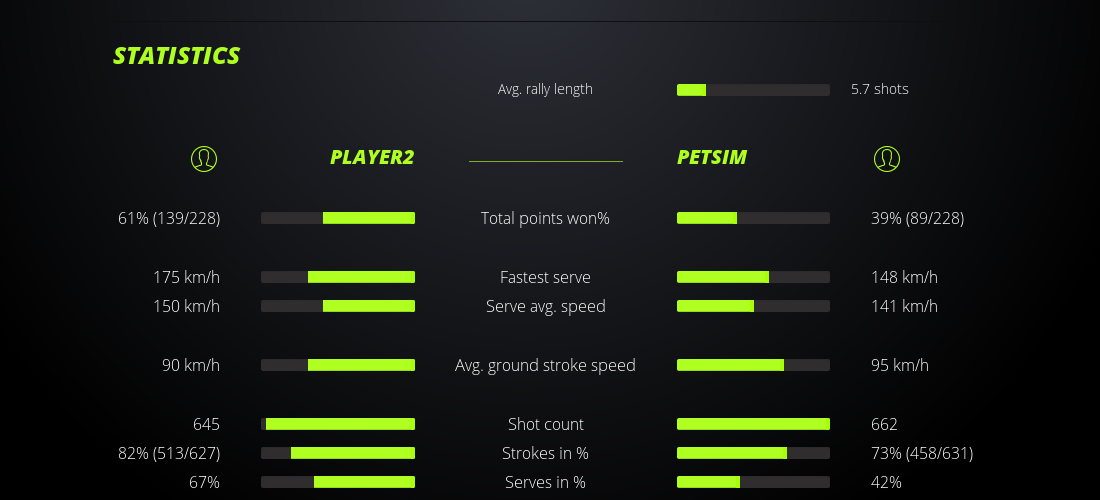Click the STATISTICS section title

click(x=177, y=56)
